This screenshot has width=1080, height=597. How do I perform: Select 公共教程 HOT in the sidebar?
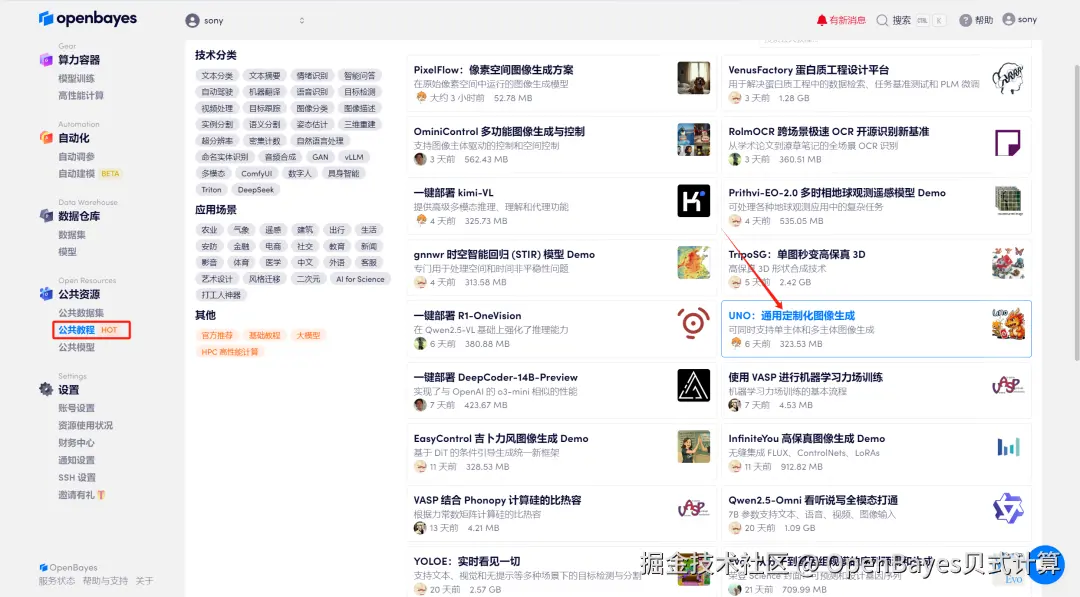(x=91, y=330)
